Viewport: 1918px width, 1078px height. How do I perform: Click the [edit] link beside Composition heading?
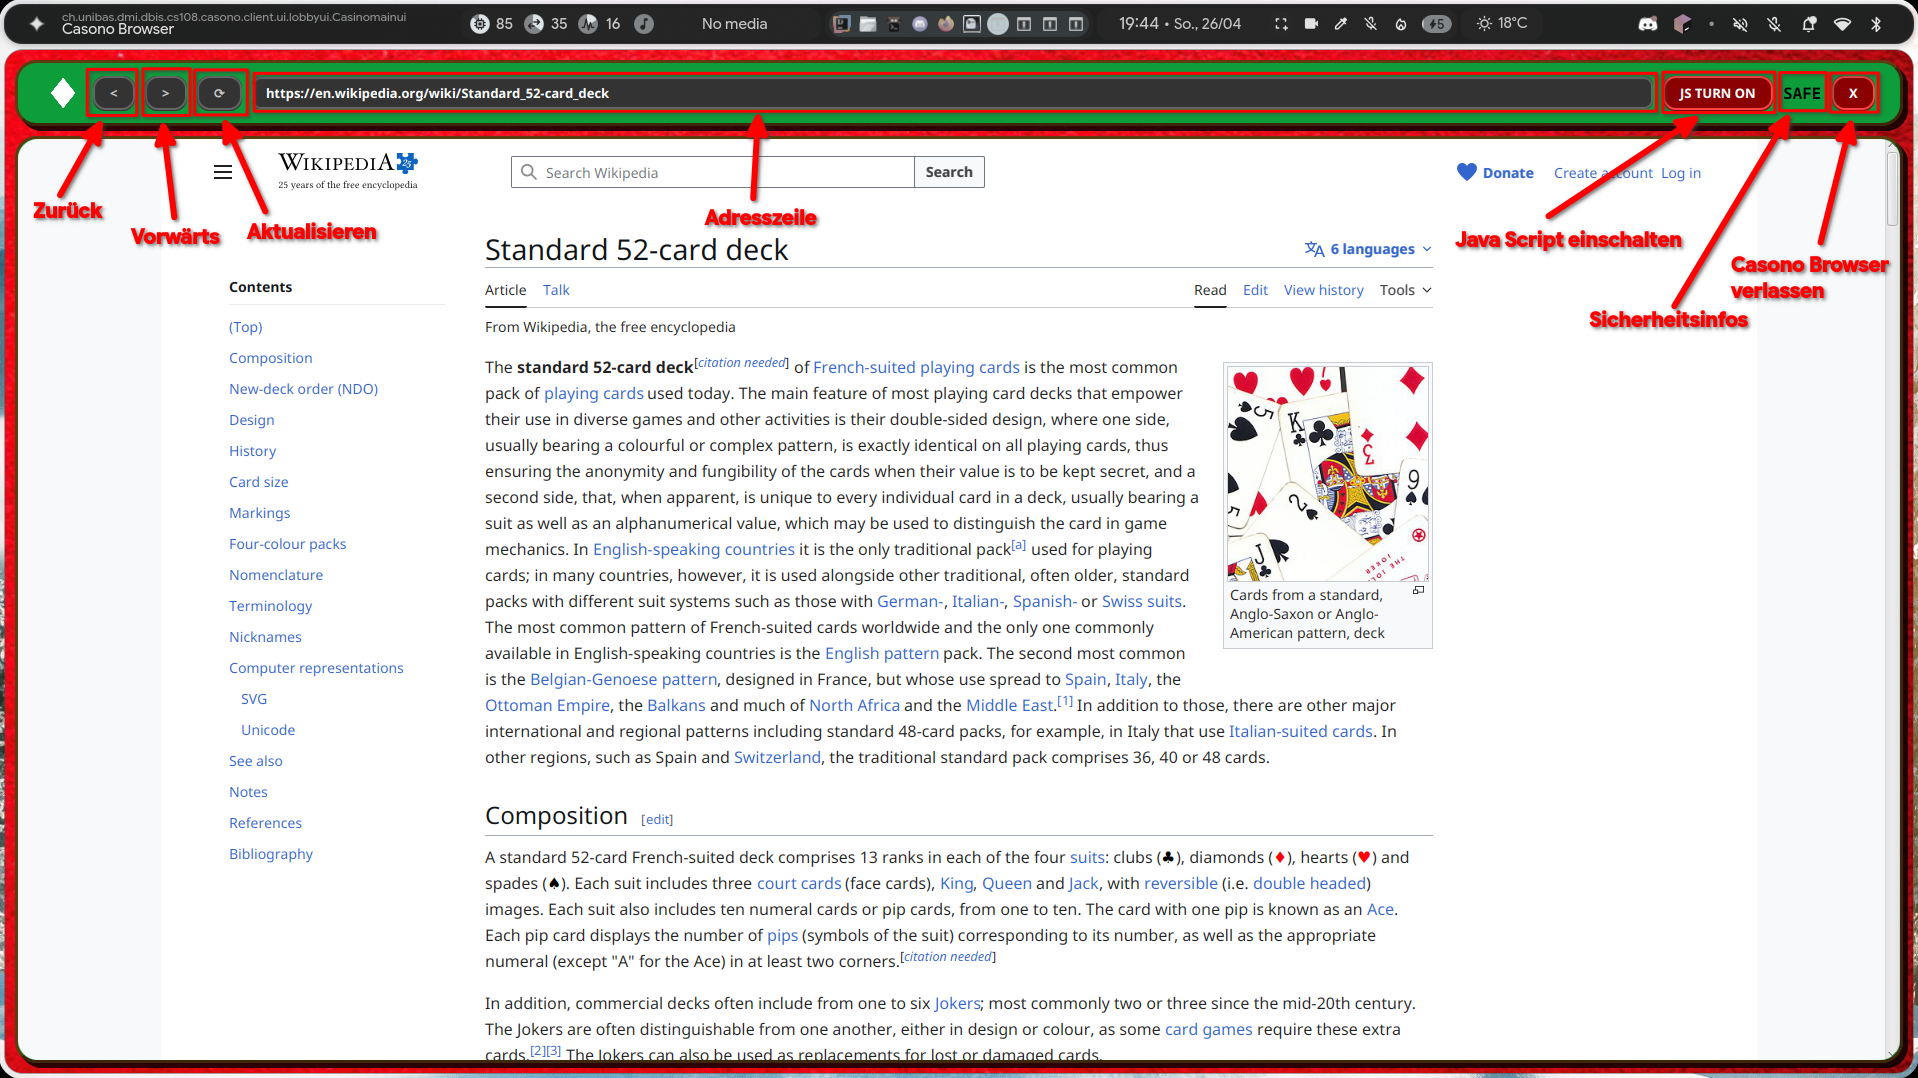(657, 819)
